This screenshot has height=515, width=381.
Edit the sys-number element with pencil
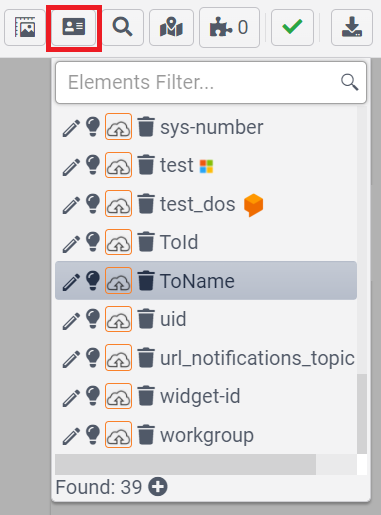(x=71, y=128)
